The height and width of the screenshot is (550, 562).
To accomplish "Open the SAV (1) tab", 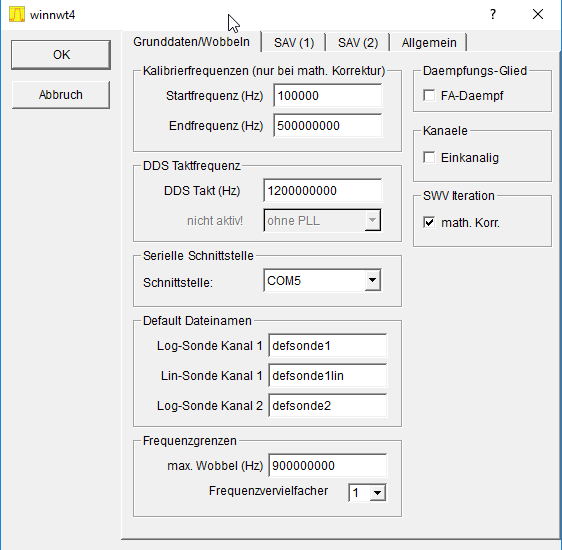I will point(294,43).
